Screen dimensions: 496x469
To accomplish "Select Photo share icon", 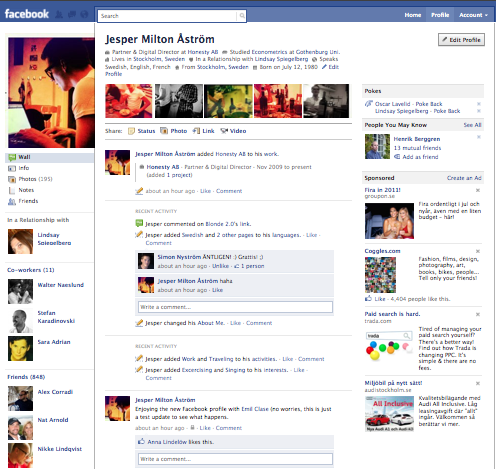I will pyautogui.click(x=164, y=131).
